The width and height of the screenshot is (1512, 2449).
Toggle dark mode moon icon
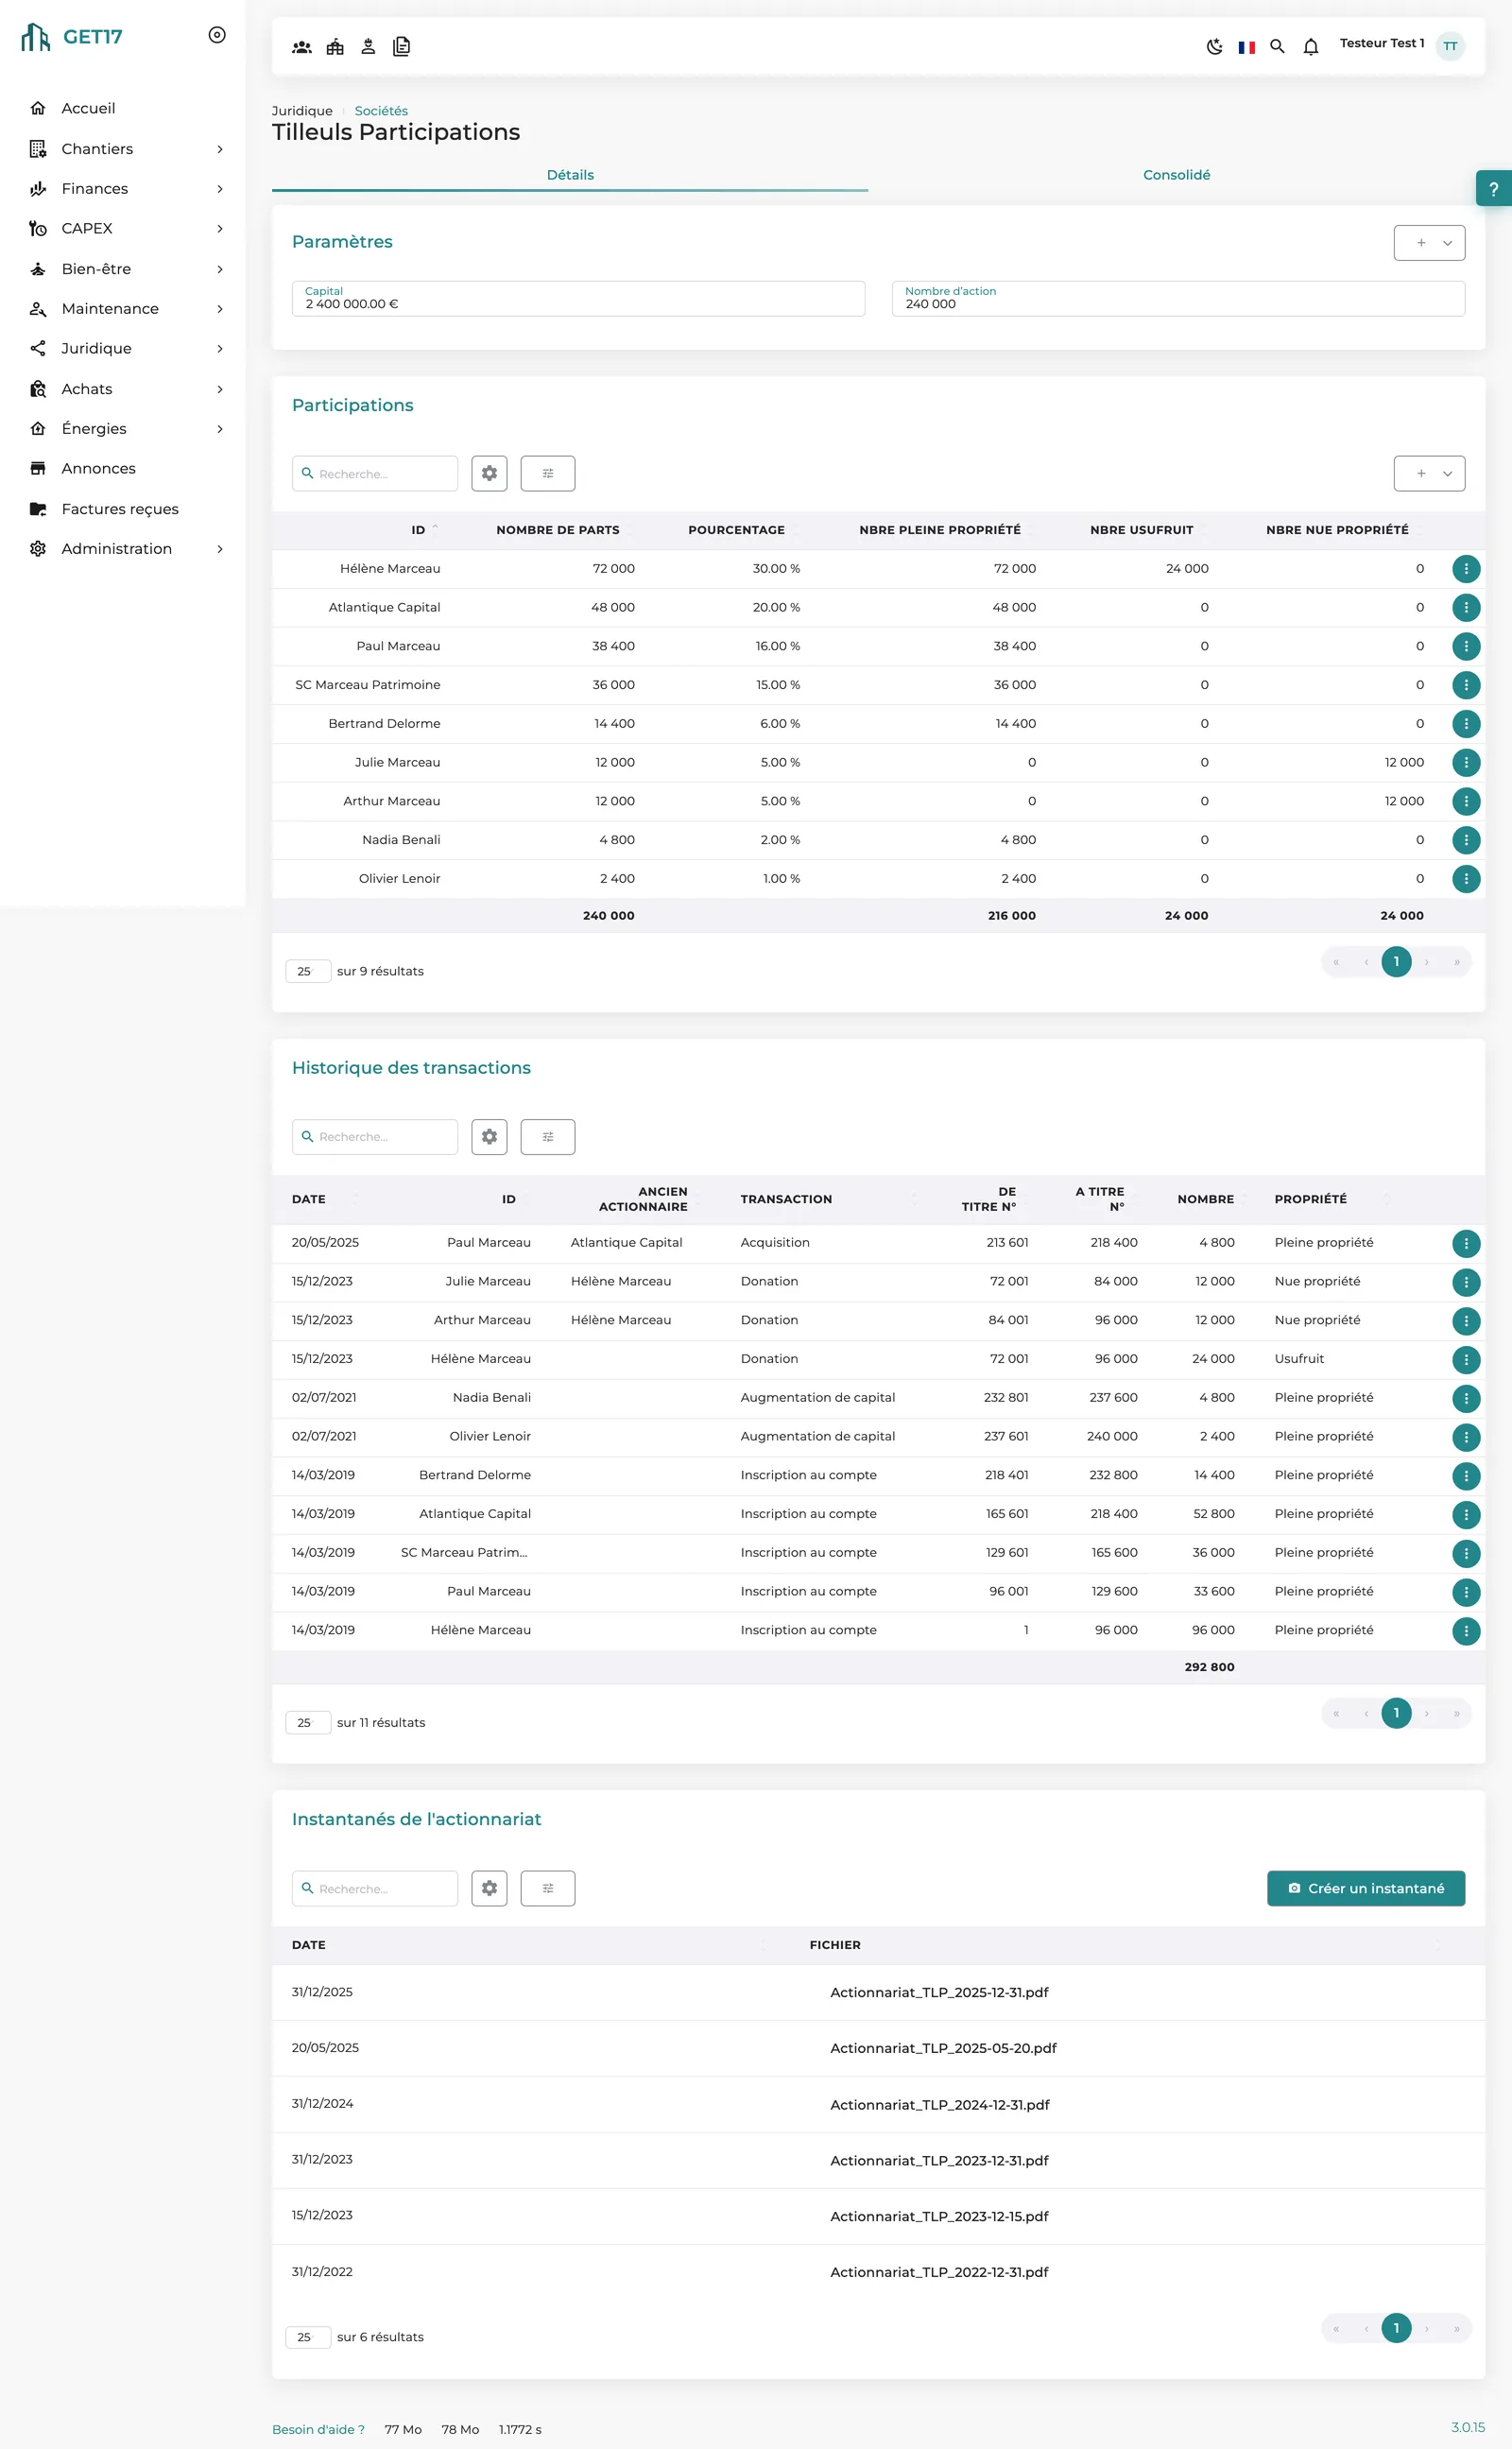click(1214, 46)
